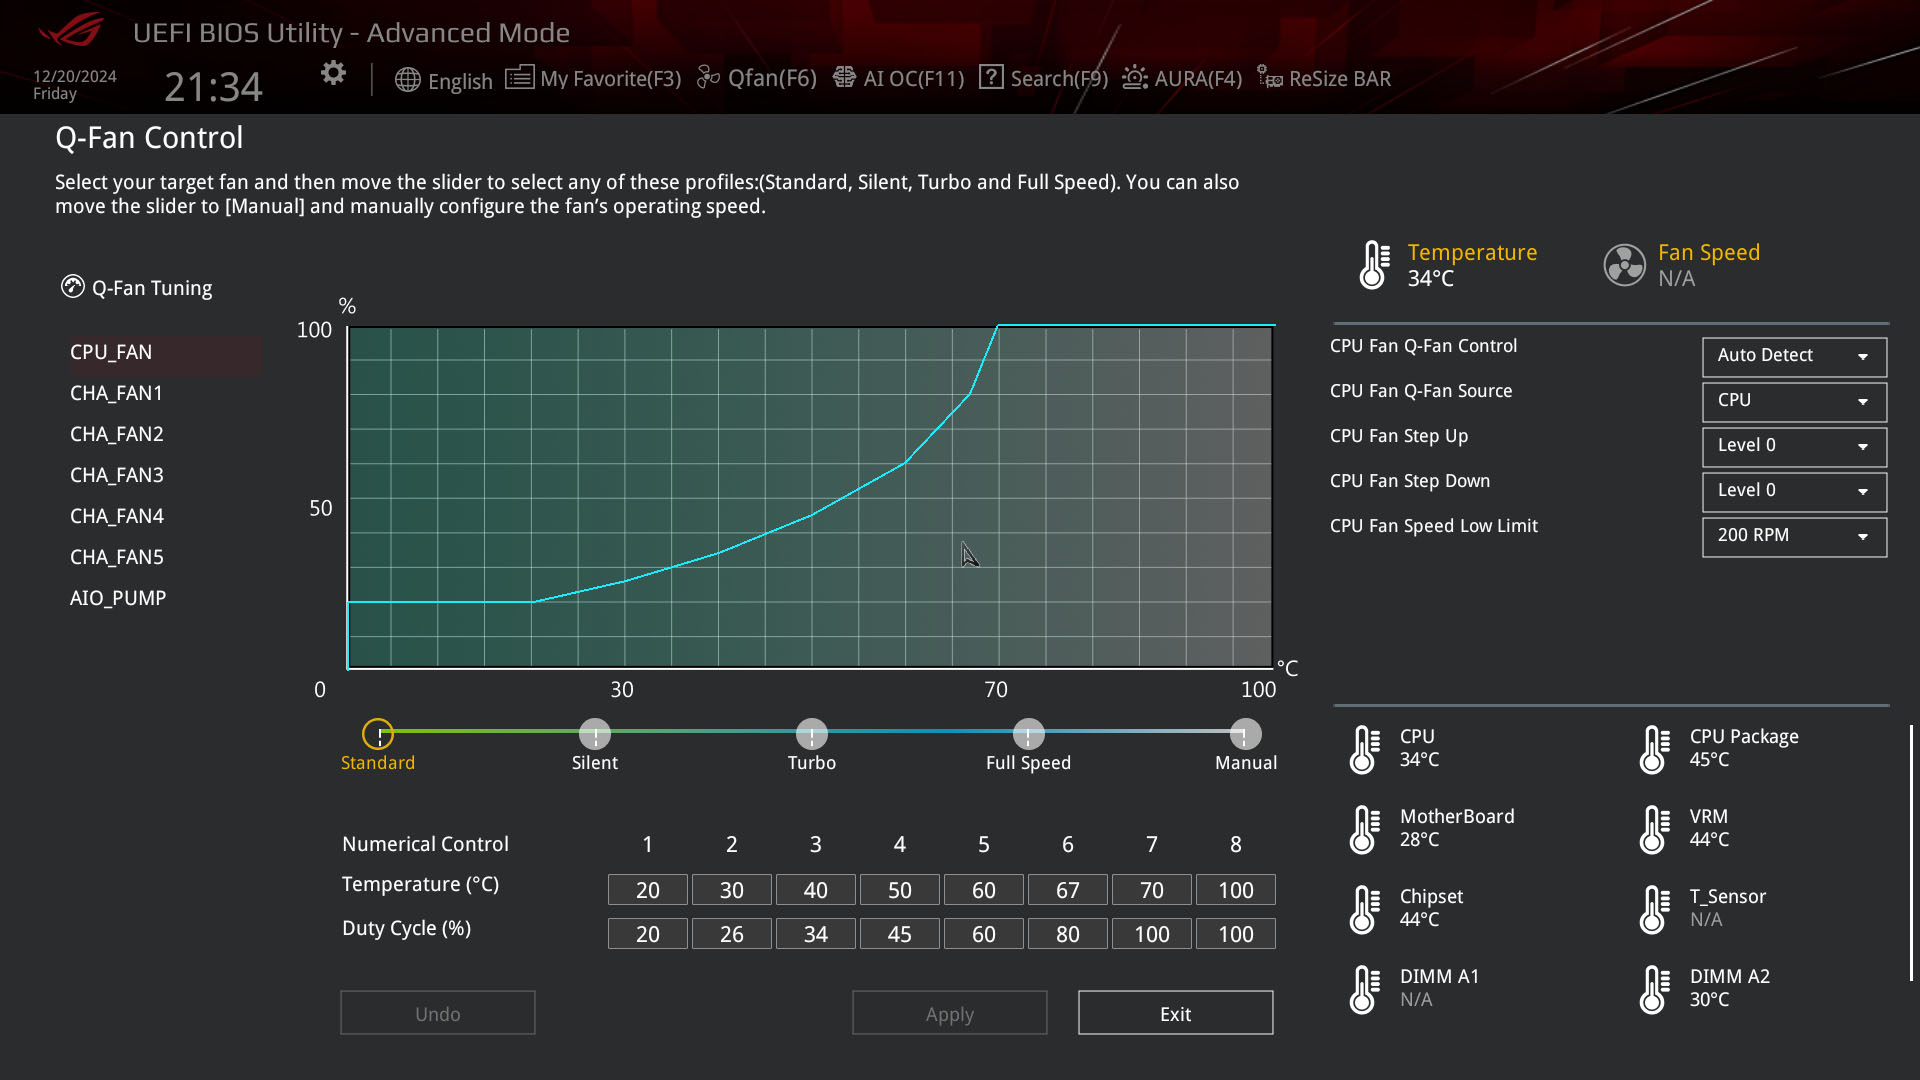Click the AI OC(F11) icon

coord(845,77)
